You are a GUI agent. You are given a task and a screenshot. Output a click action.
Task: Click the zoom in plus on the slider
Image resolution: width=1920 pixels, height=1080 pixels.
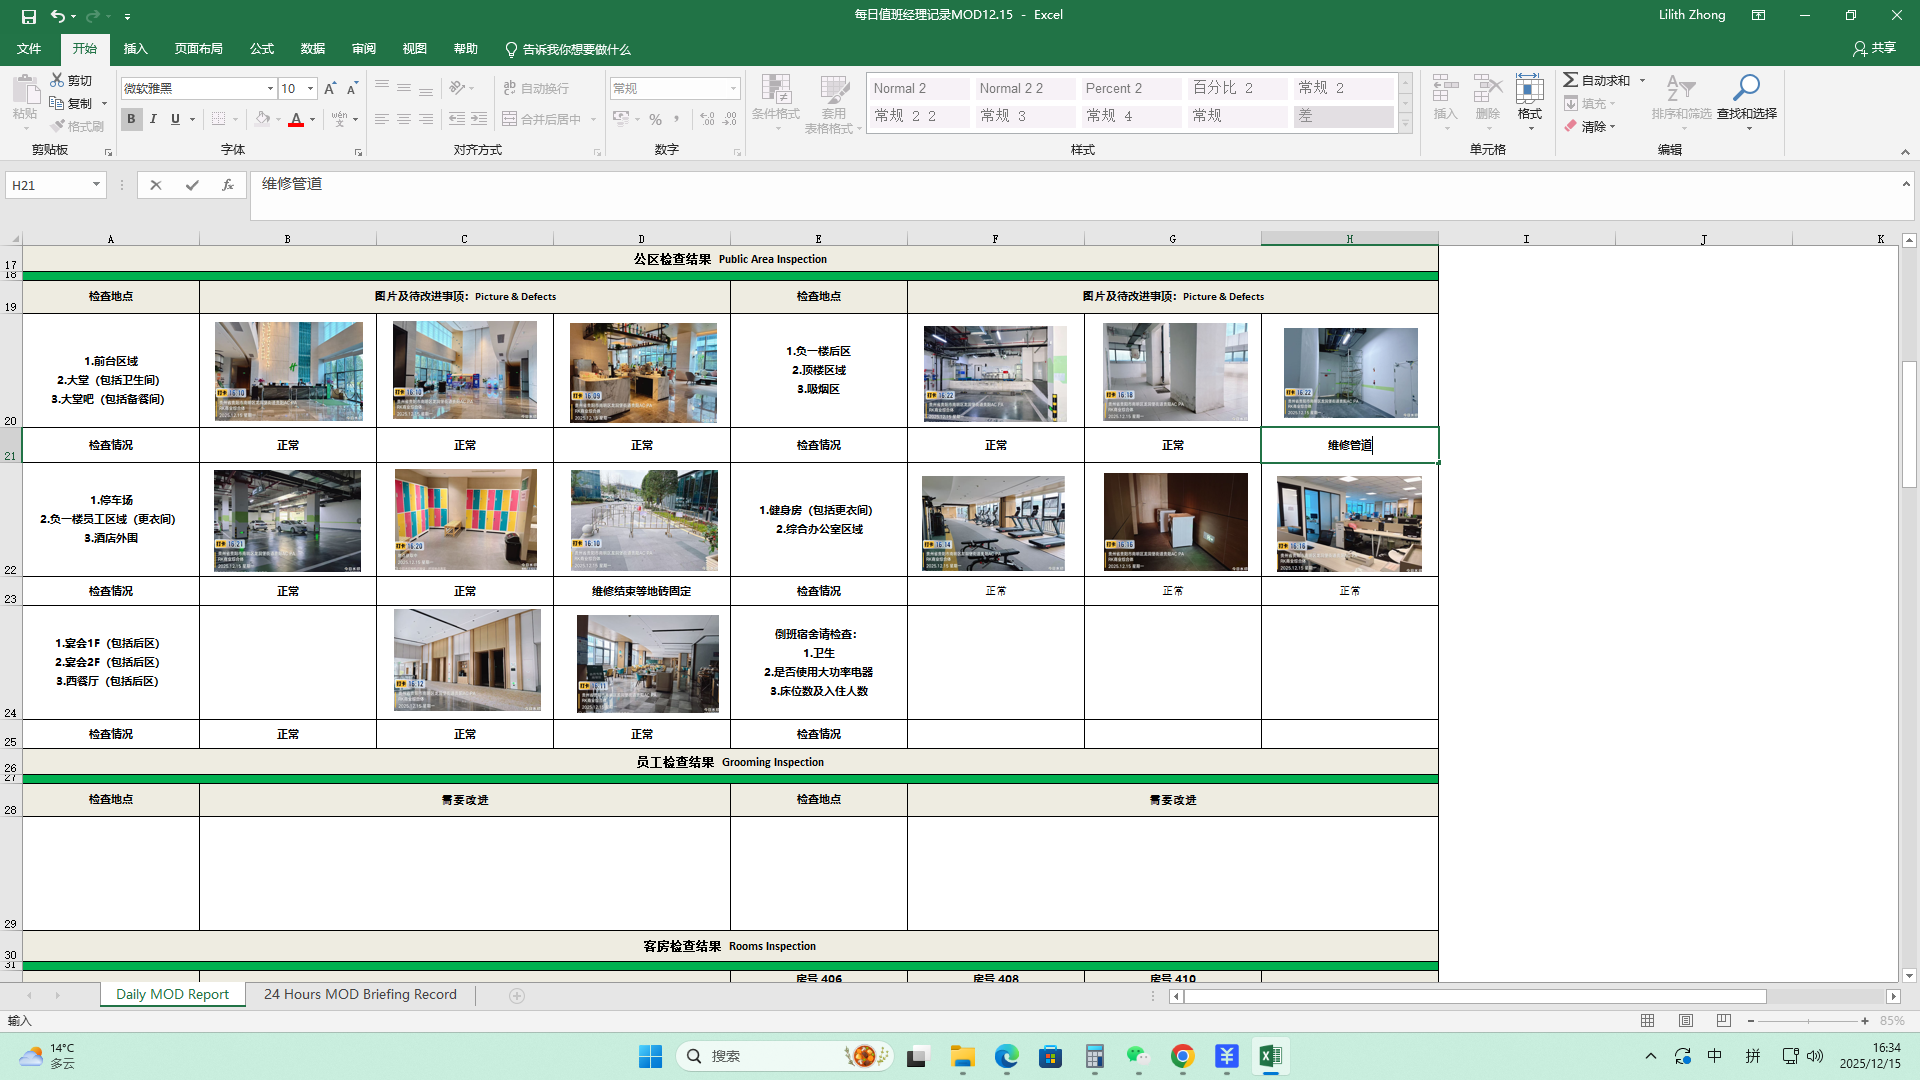(x=1865, y=1021)
